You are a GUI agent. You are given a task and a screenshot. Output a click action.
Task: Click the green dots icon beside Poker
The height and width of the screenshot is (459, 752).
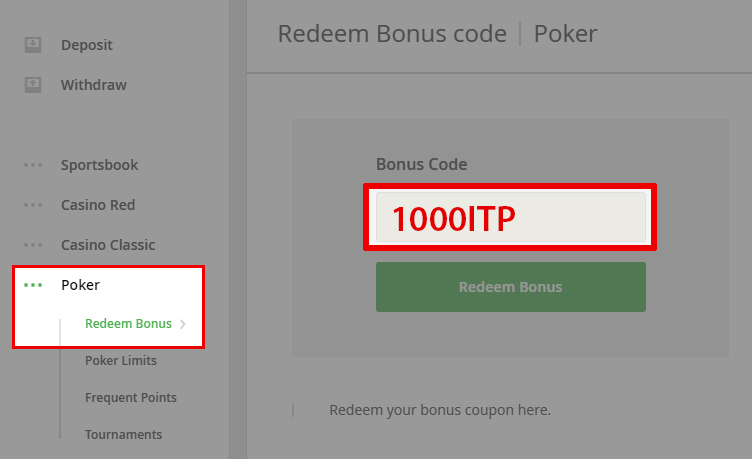[33, 285]
